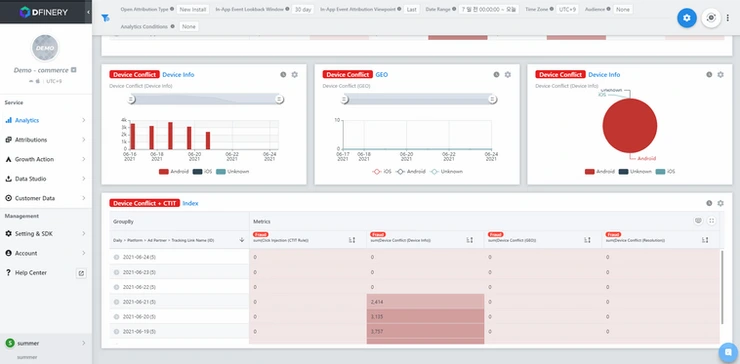The width and height of the screenshot is (740, 364).
Task: Open the summer user profile menu
Action: (46, 343)
